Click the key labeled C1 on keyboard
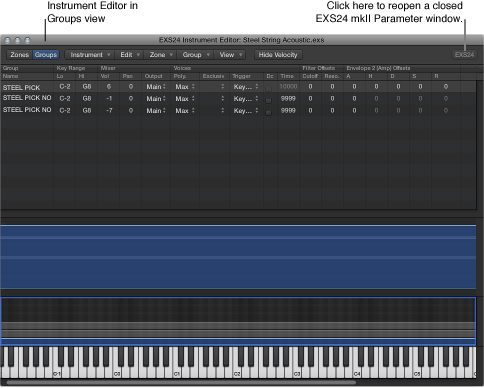Screen dimensions: 484x388 tap(177, 374)
